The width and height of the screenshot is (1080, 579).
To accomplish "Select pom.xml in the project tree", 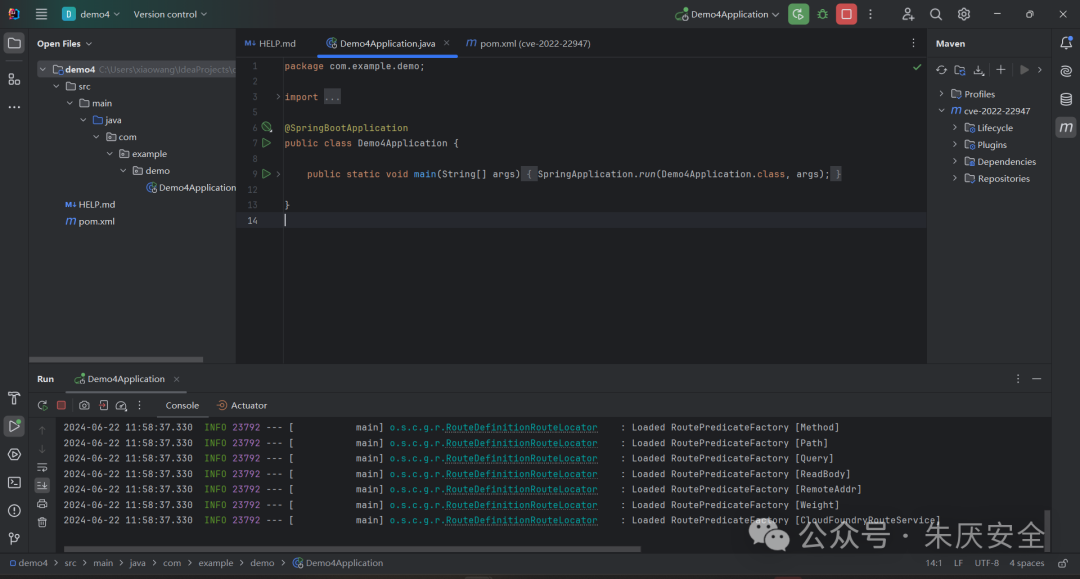I will tap(90, 222).
